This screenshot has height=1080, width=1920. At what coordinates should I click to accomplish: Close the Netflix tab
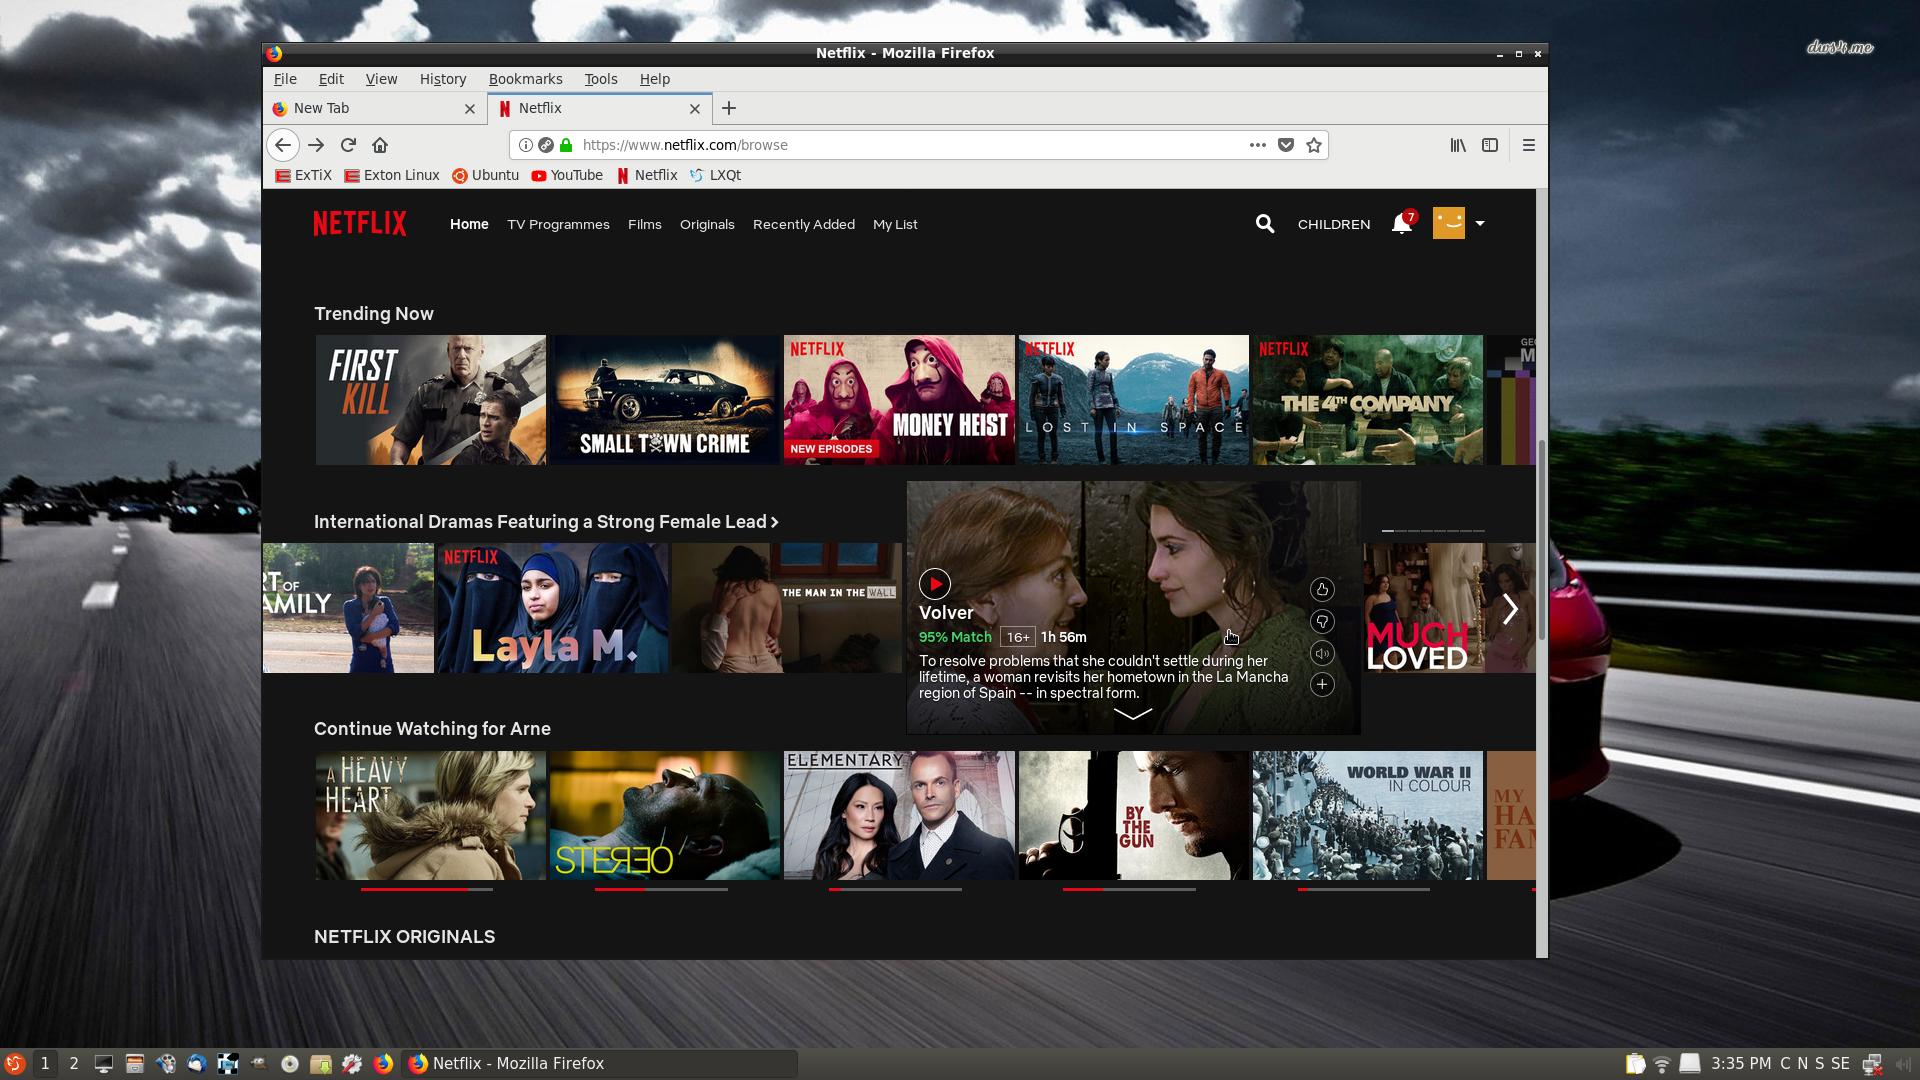(x=695, y=109)
